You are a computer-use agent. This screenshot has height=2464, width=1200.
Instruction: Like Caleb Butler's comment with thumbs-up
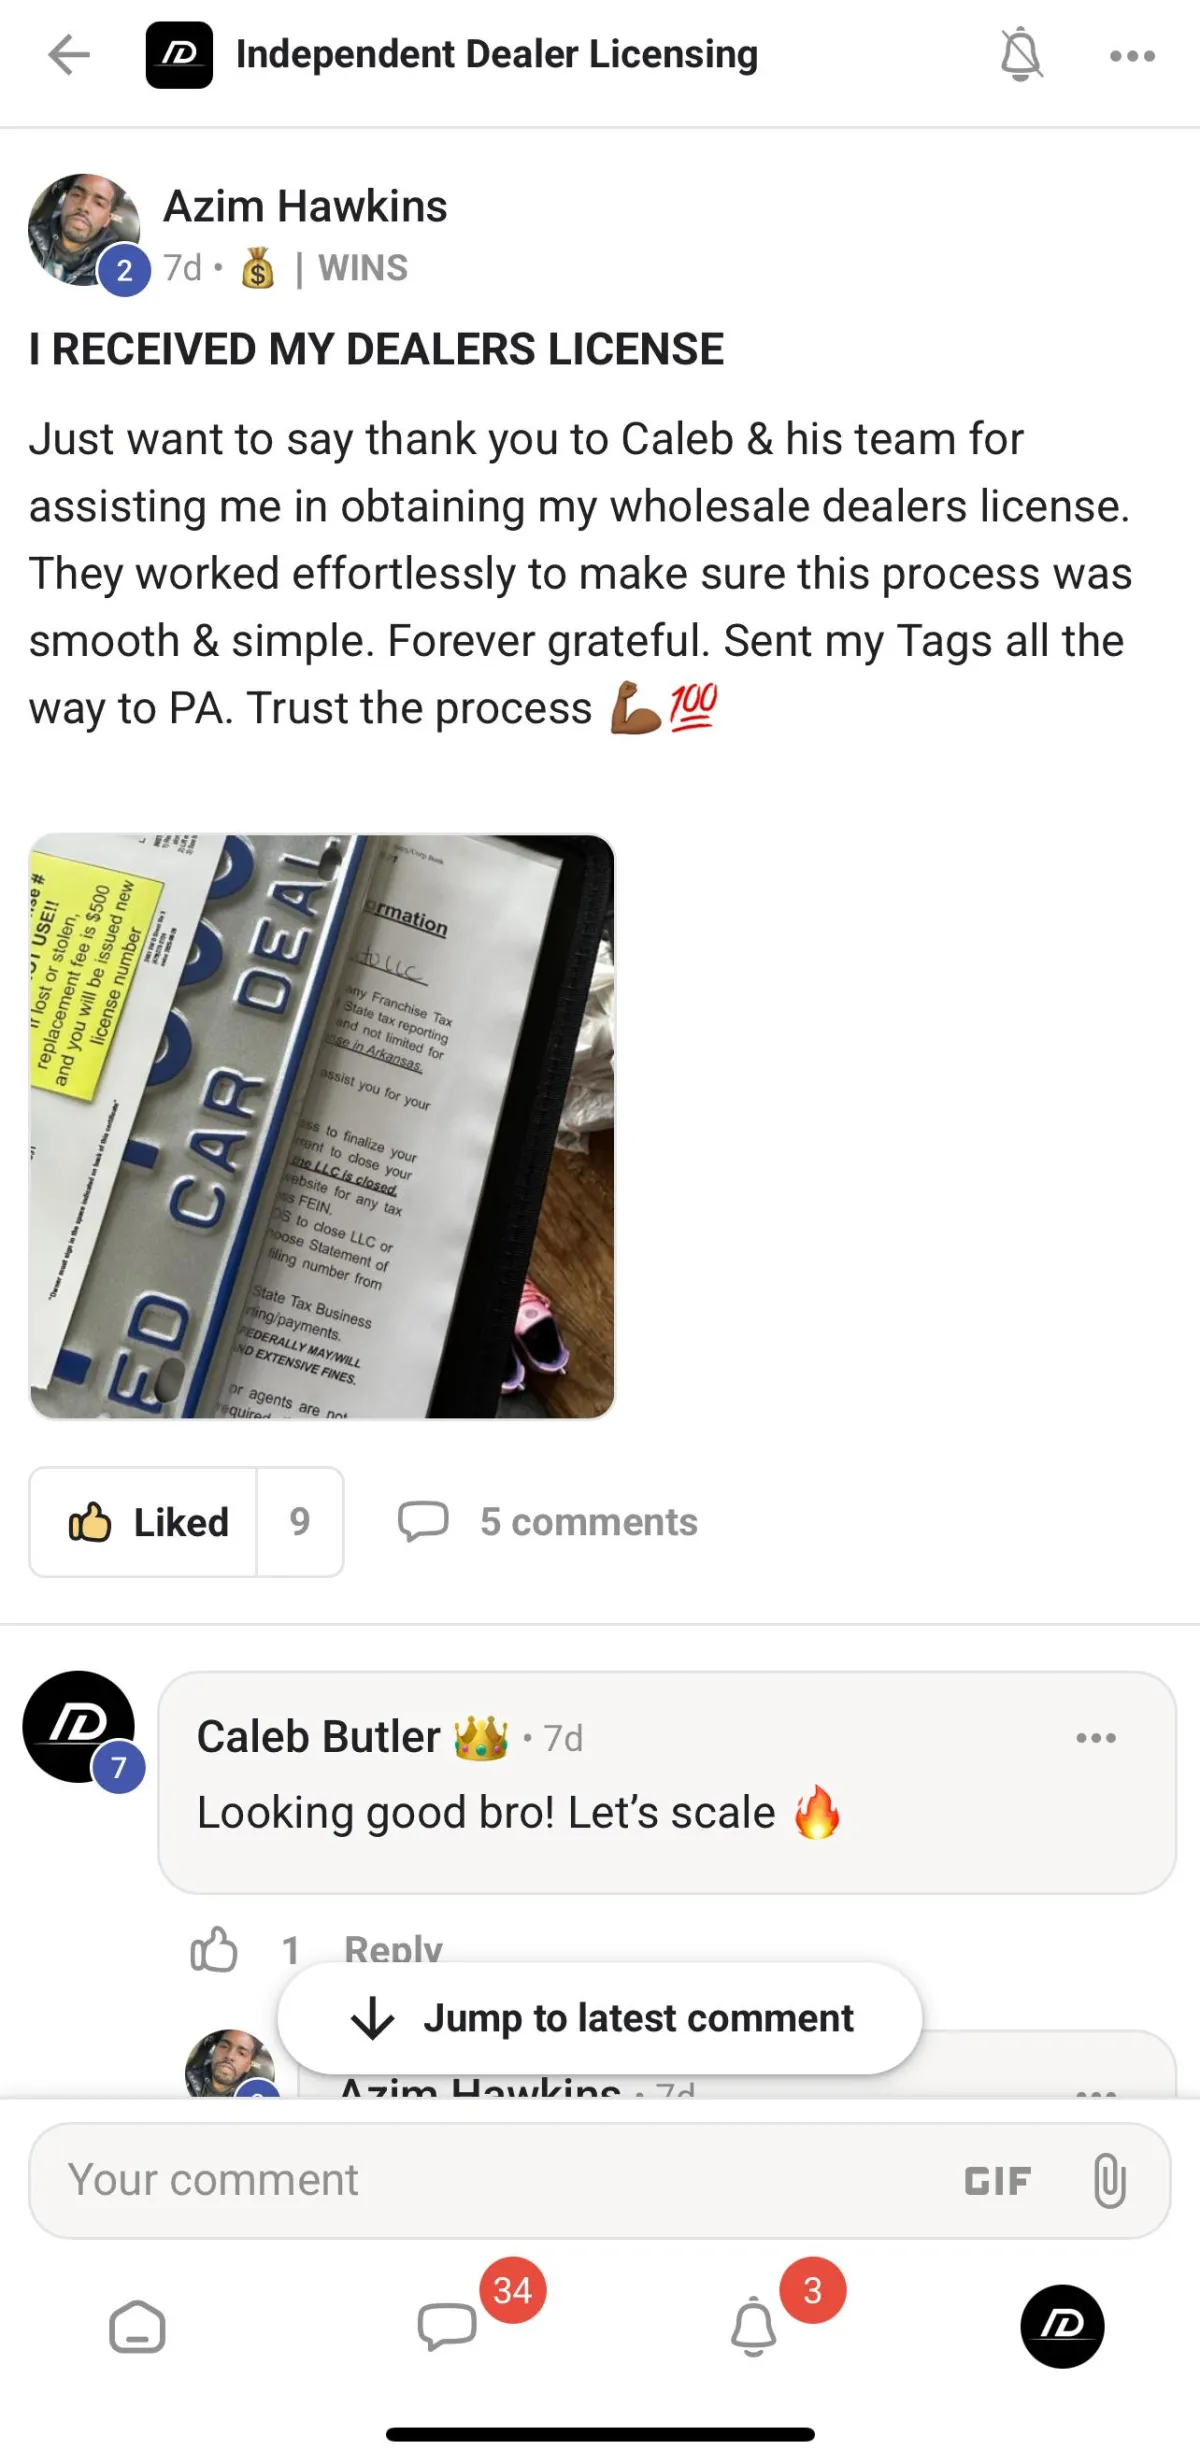click(214, 1949)
